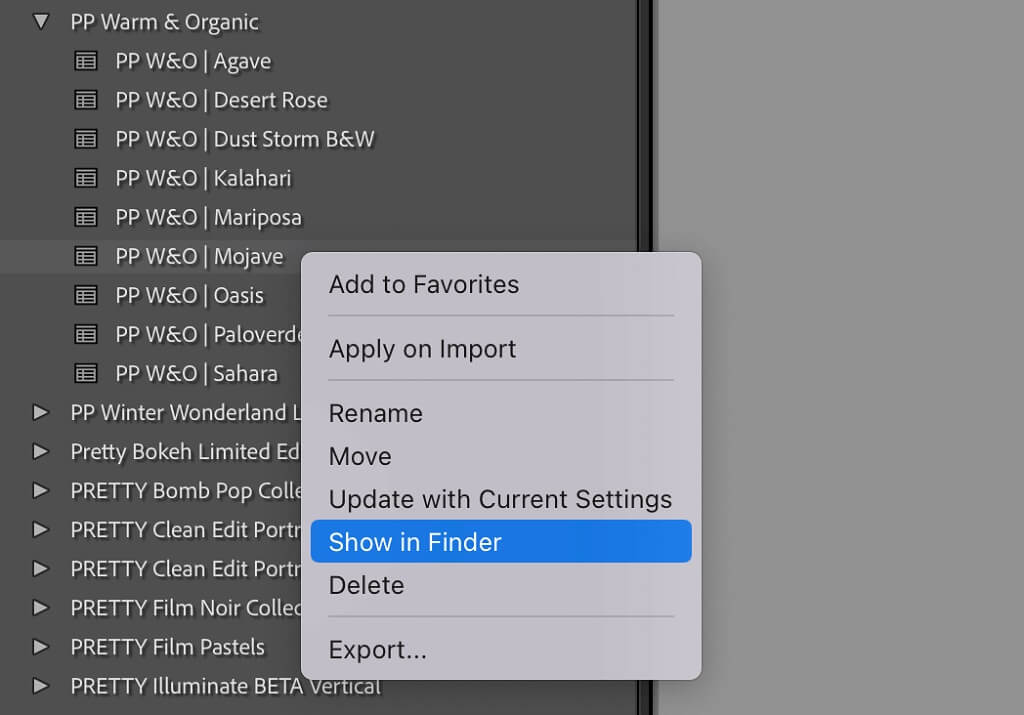1024x715 pixels.
Task: Select the icon next to PP W&O | Oasis
Action: 86,295
